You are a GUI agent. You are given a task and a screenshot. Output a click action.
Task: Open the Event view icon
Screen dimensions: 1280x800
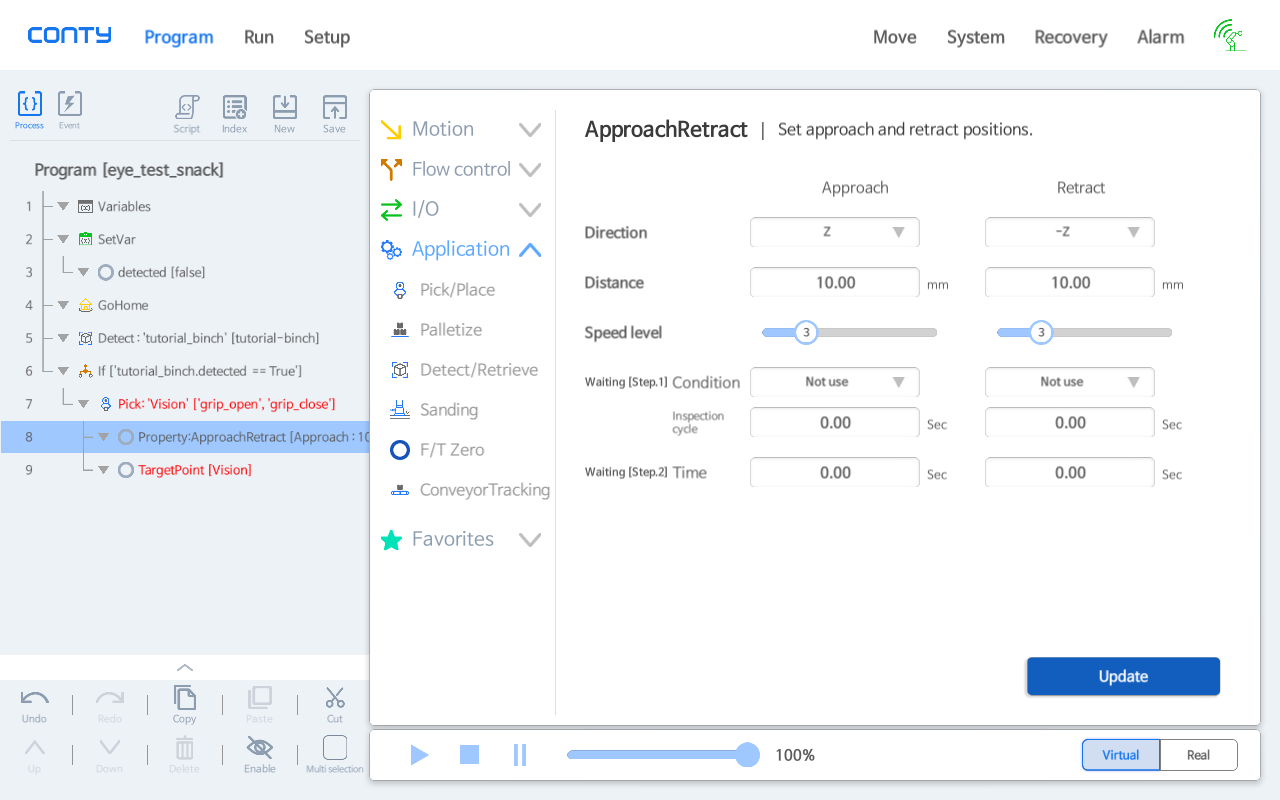pyautogui.click(x=69, y=109)
